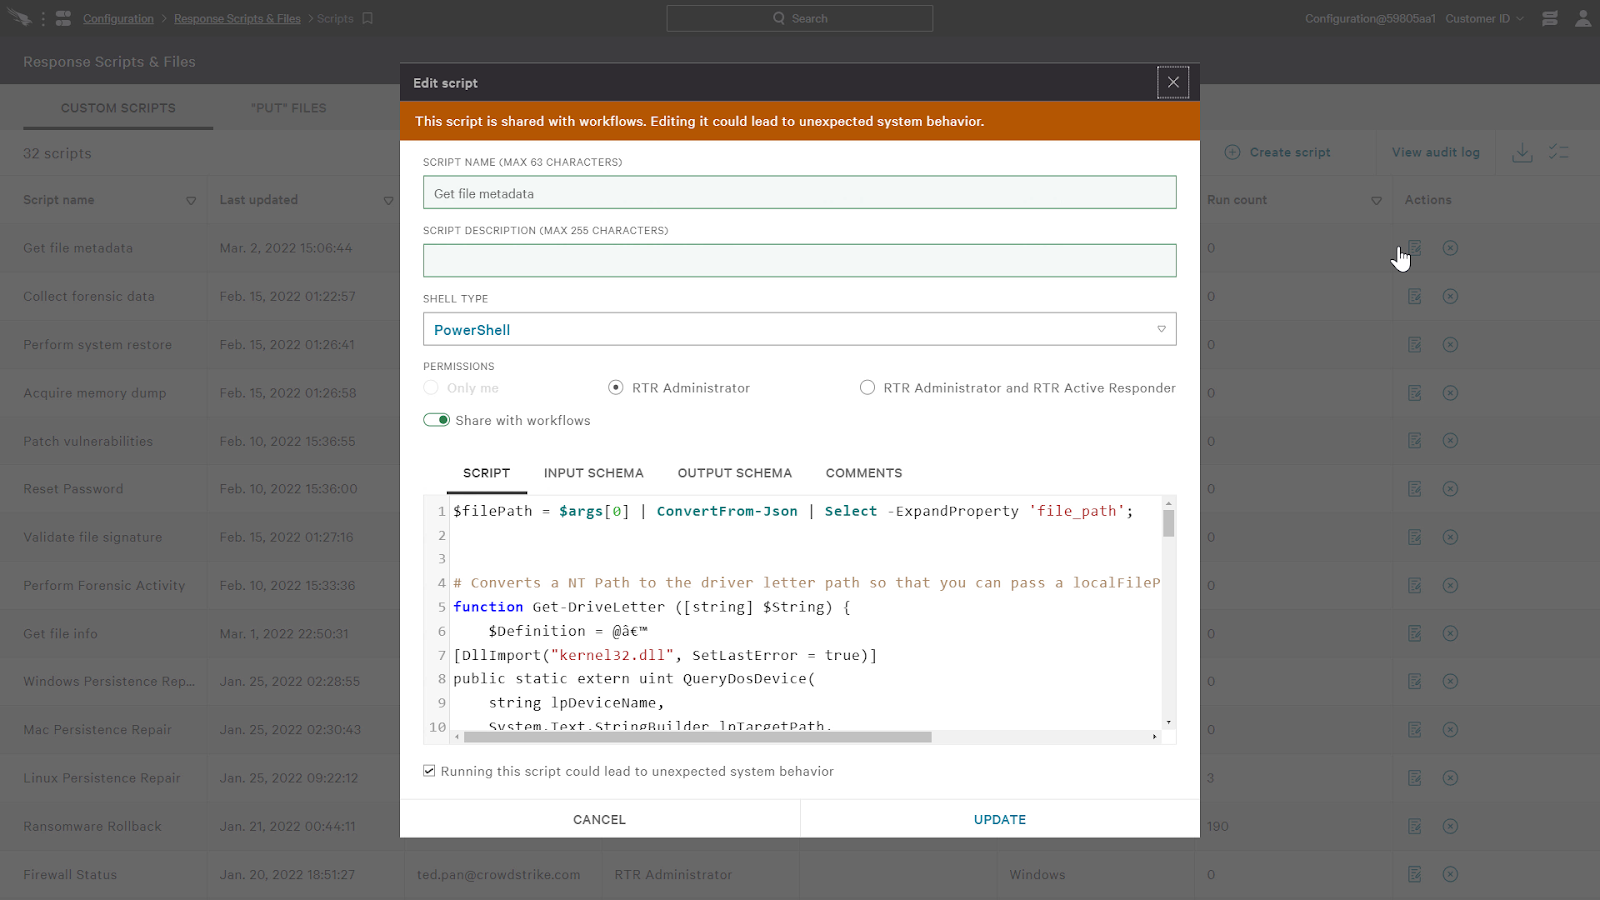The image size is (1600, 900).
Task: Open the app switcher grid icon
Action: tap(63, 18)
